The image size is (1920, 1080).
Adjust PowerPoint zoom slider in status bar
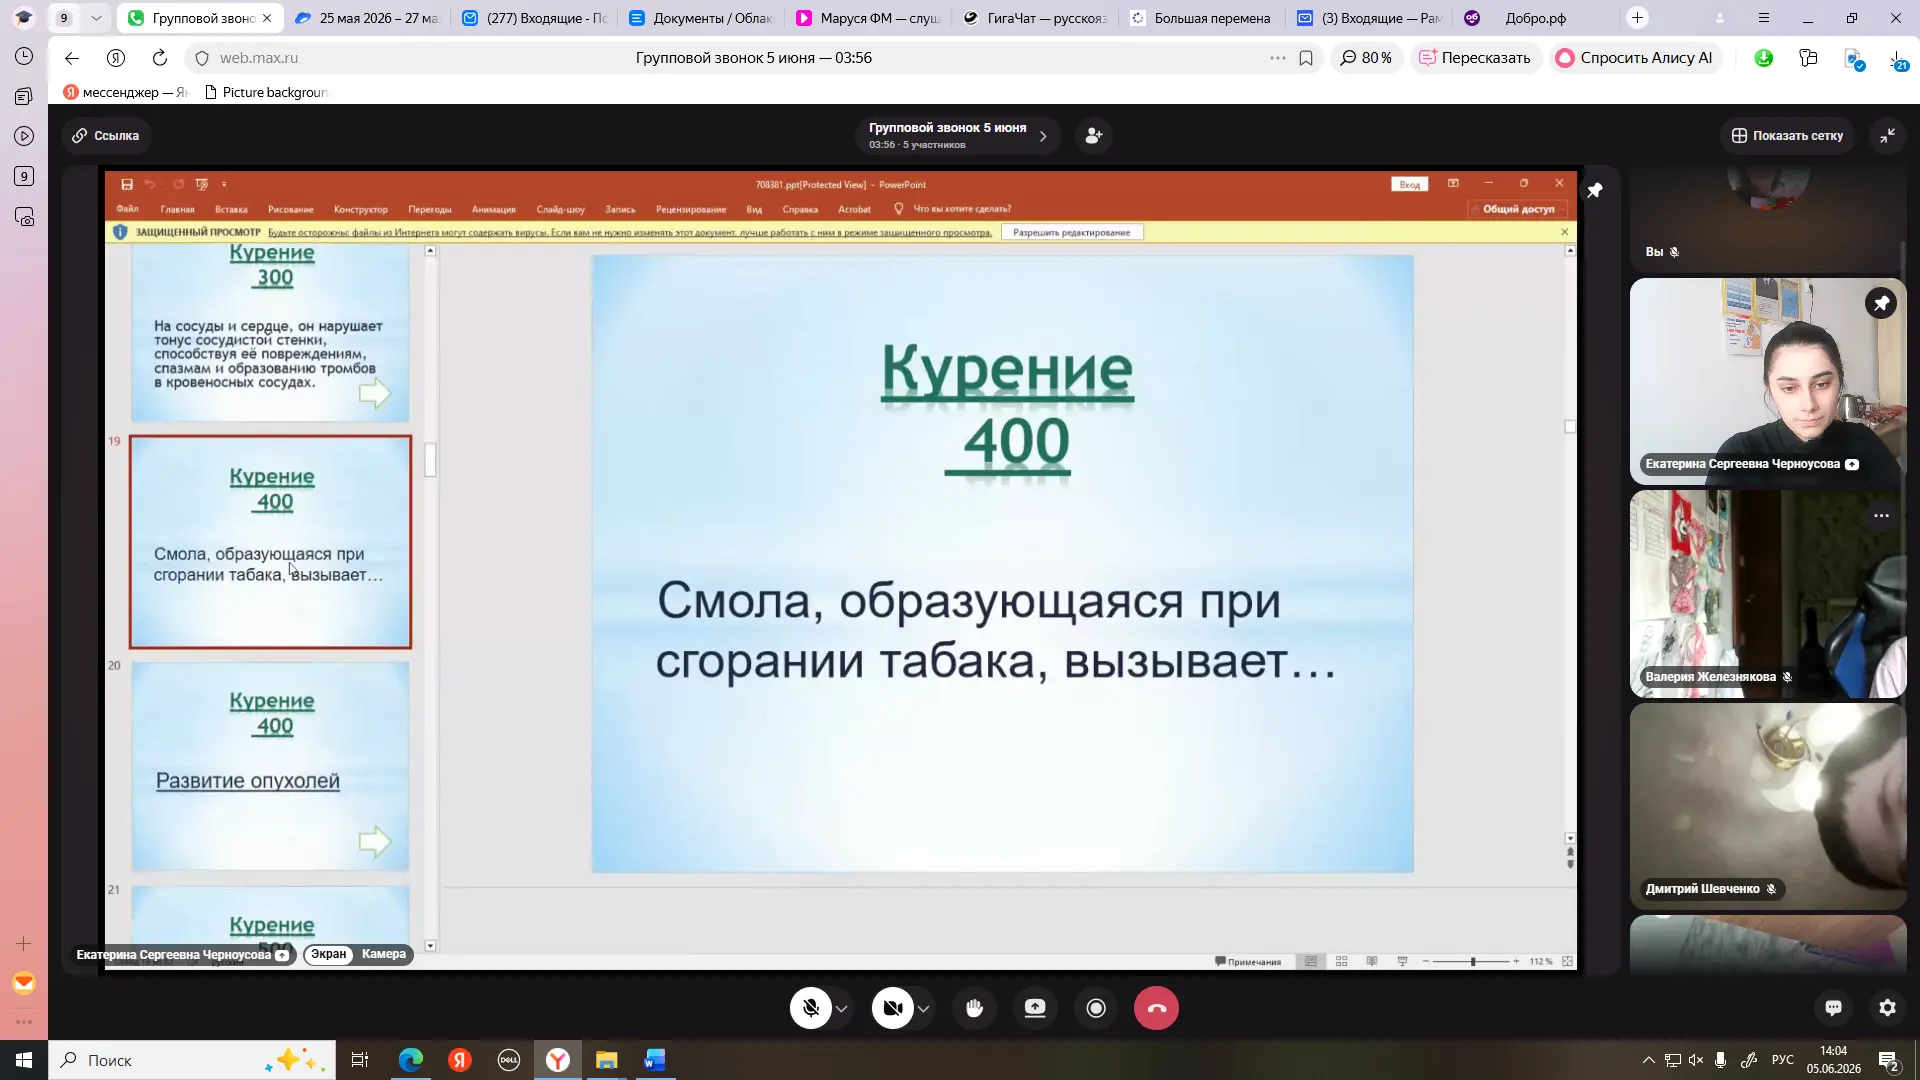1472,962
